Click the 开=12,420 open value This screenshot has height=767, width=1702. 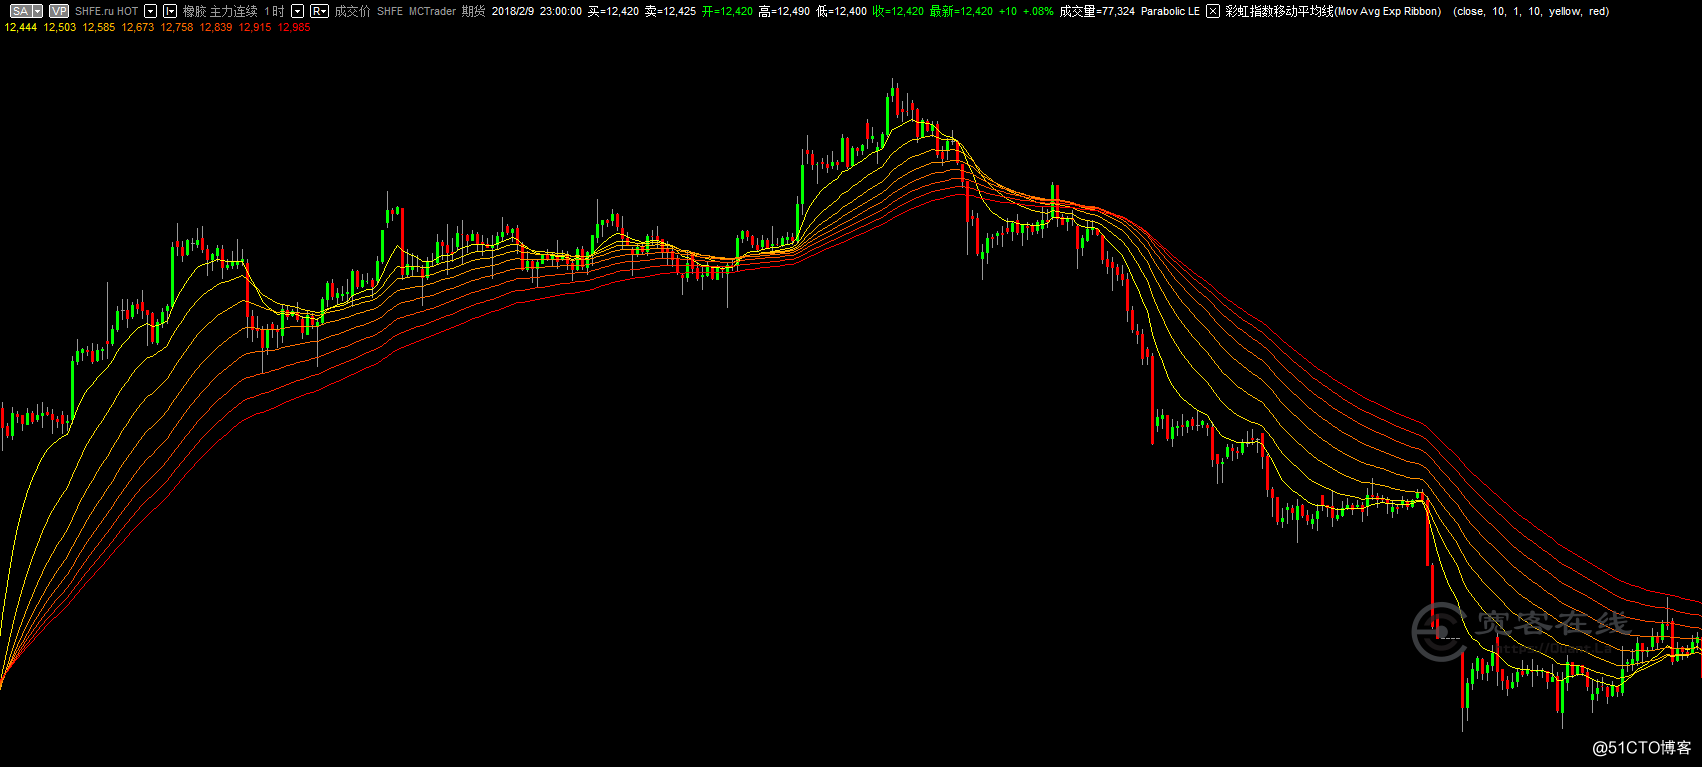727,11
